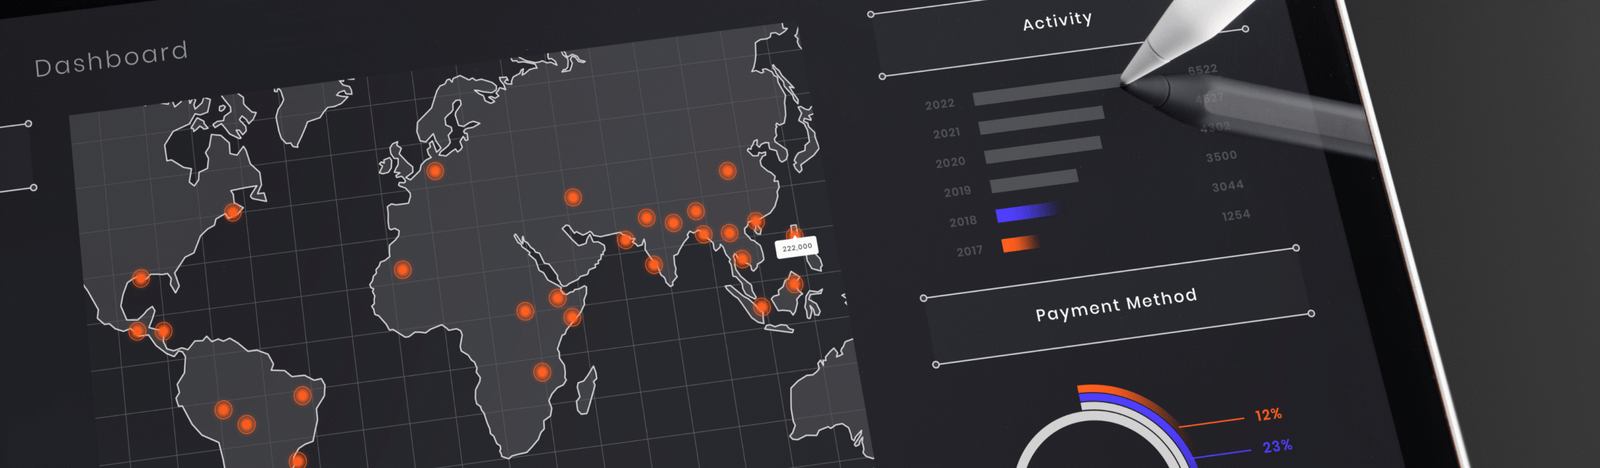Viewport: 1600px width, 468px height.
Task: Click the map marker in Central Asia
Action: tap(573, 197)
